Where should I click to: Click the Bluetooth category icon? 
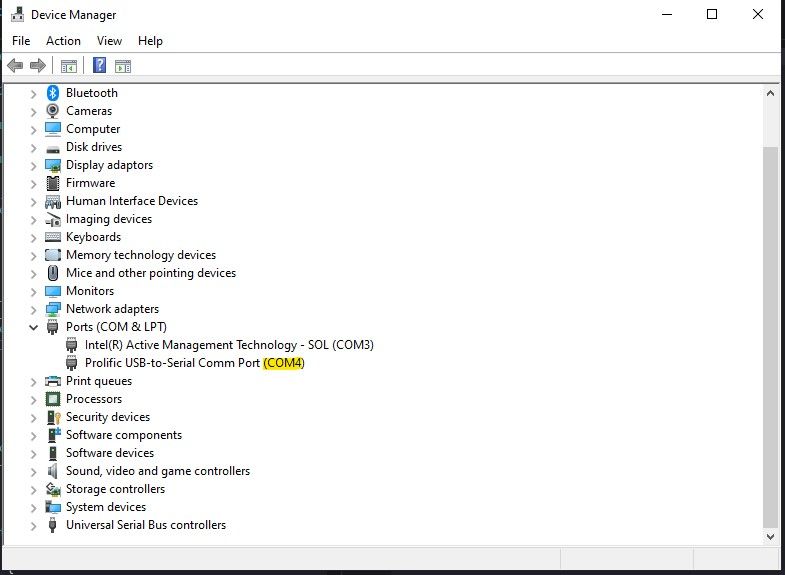[53, 93]
